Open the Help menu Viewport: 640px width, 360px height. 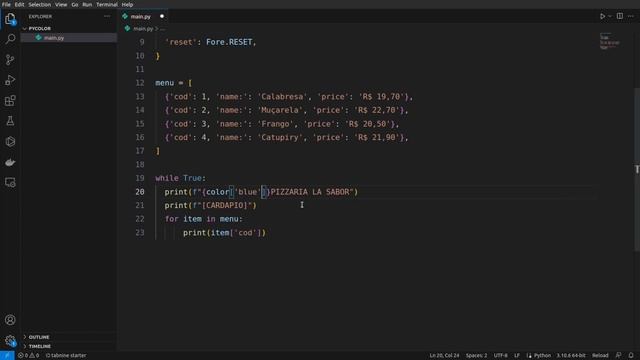127,4
